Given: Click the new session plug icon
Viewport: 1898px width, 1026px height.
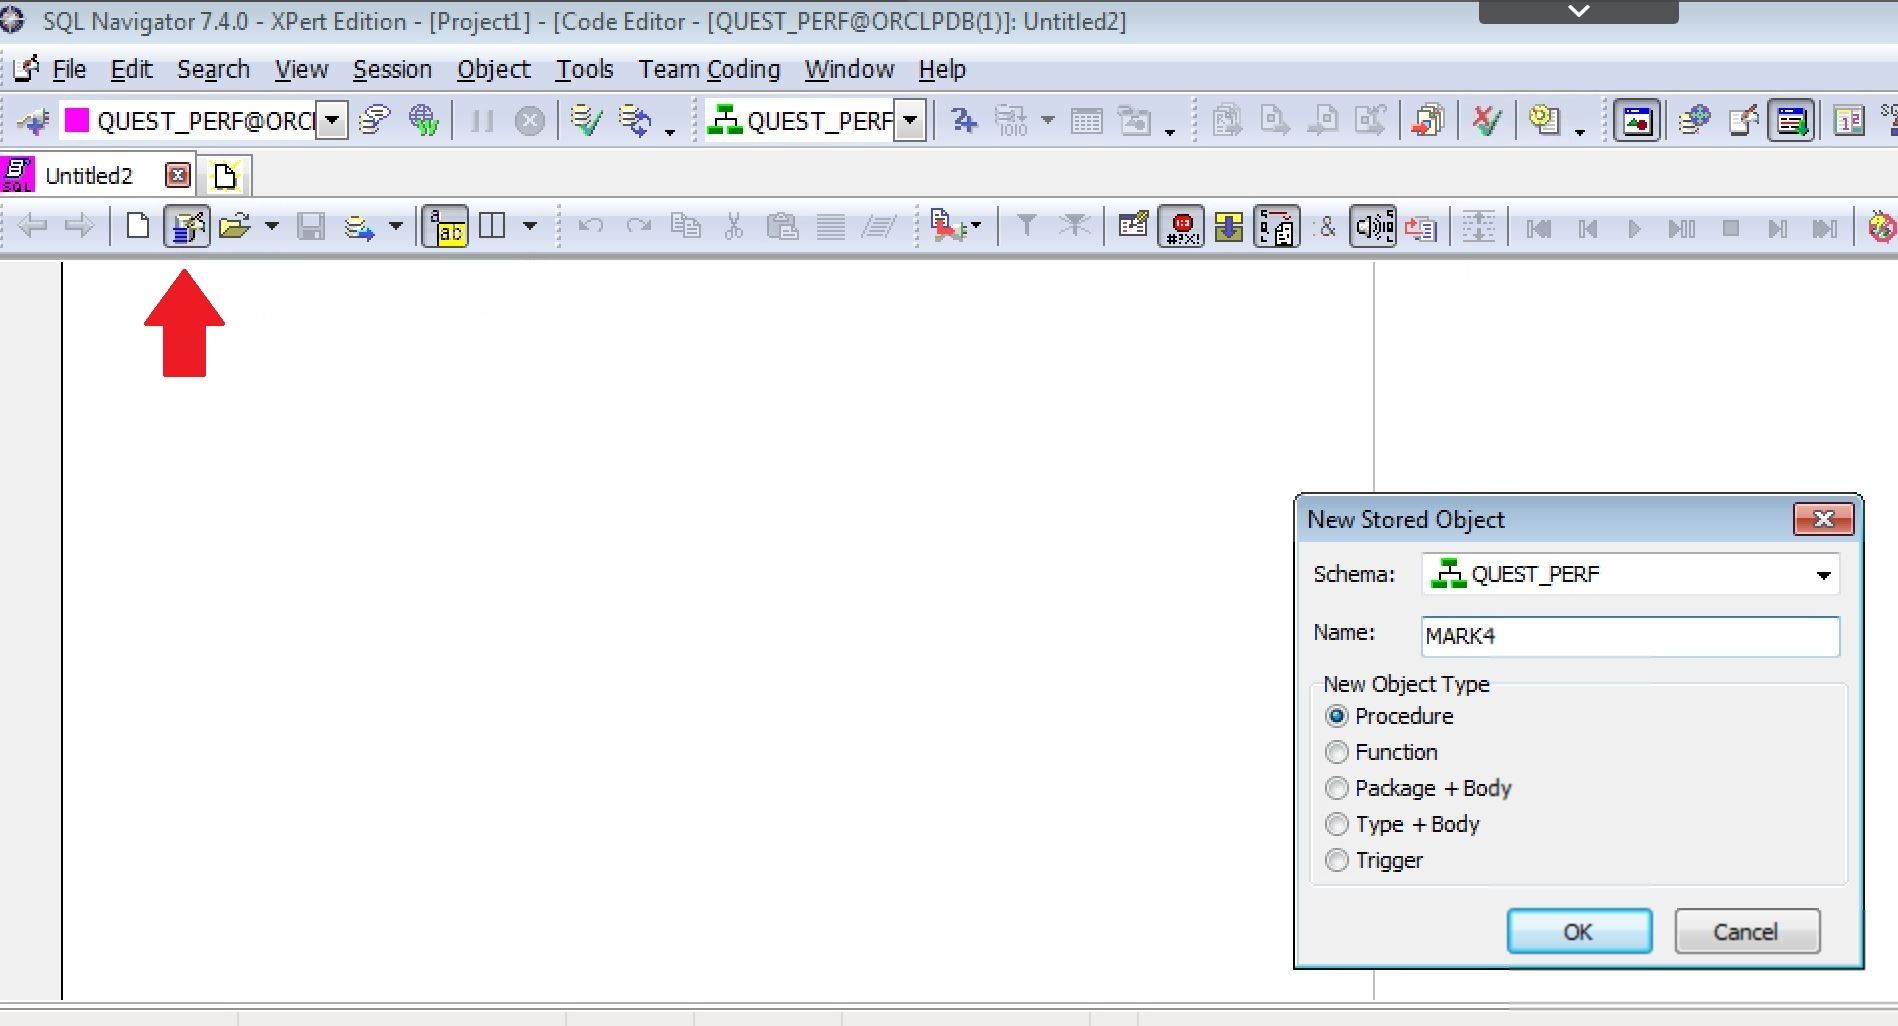Looking at the screenshot, I should pyautogui.click(x=34, y=121).
